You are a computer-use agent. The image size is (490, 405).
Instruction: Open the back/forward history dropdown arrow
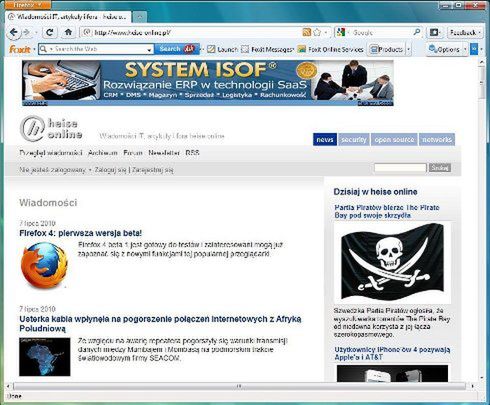tap(36, 33)
